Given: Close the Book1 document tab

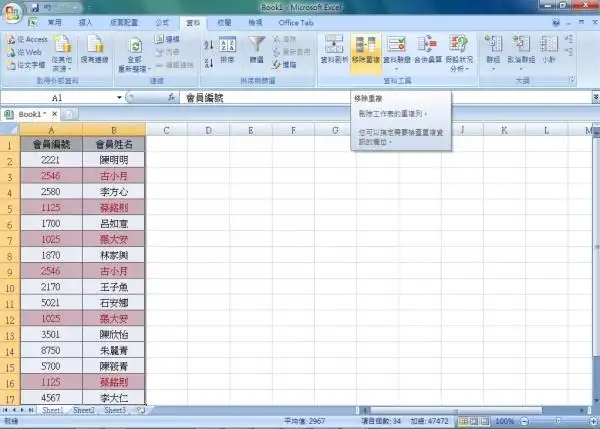Looking at the screenshot, I should coord(54,114).
